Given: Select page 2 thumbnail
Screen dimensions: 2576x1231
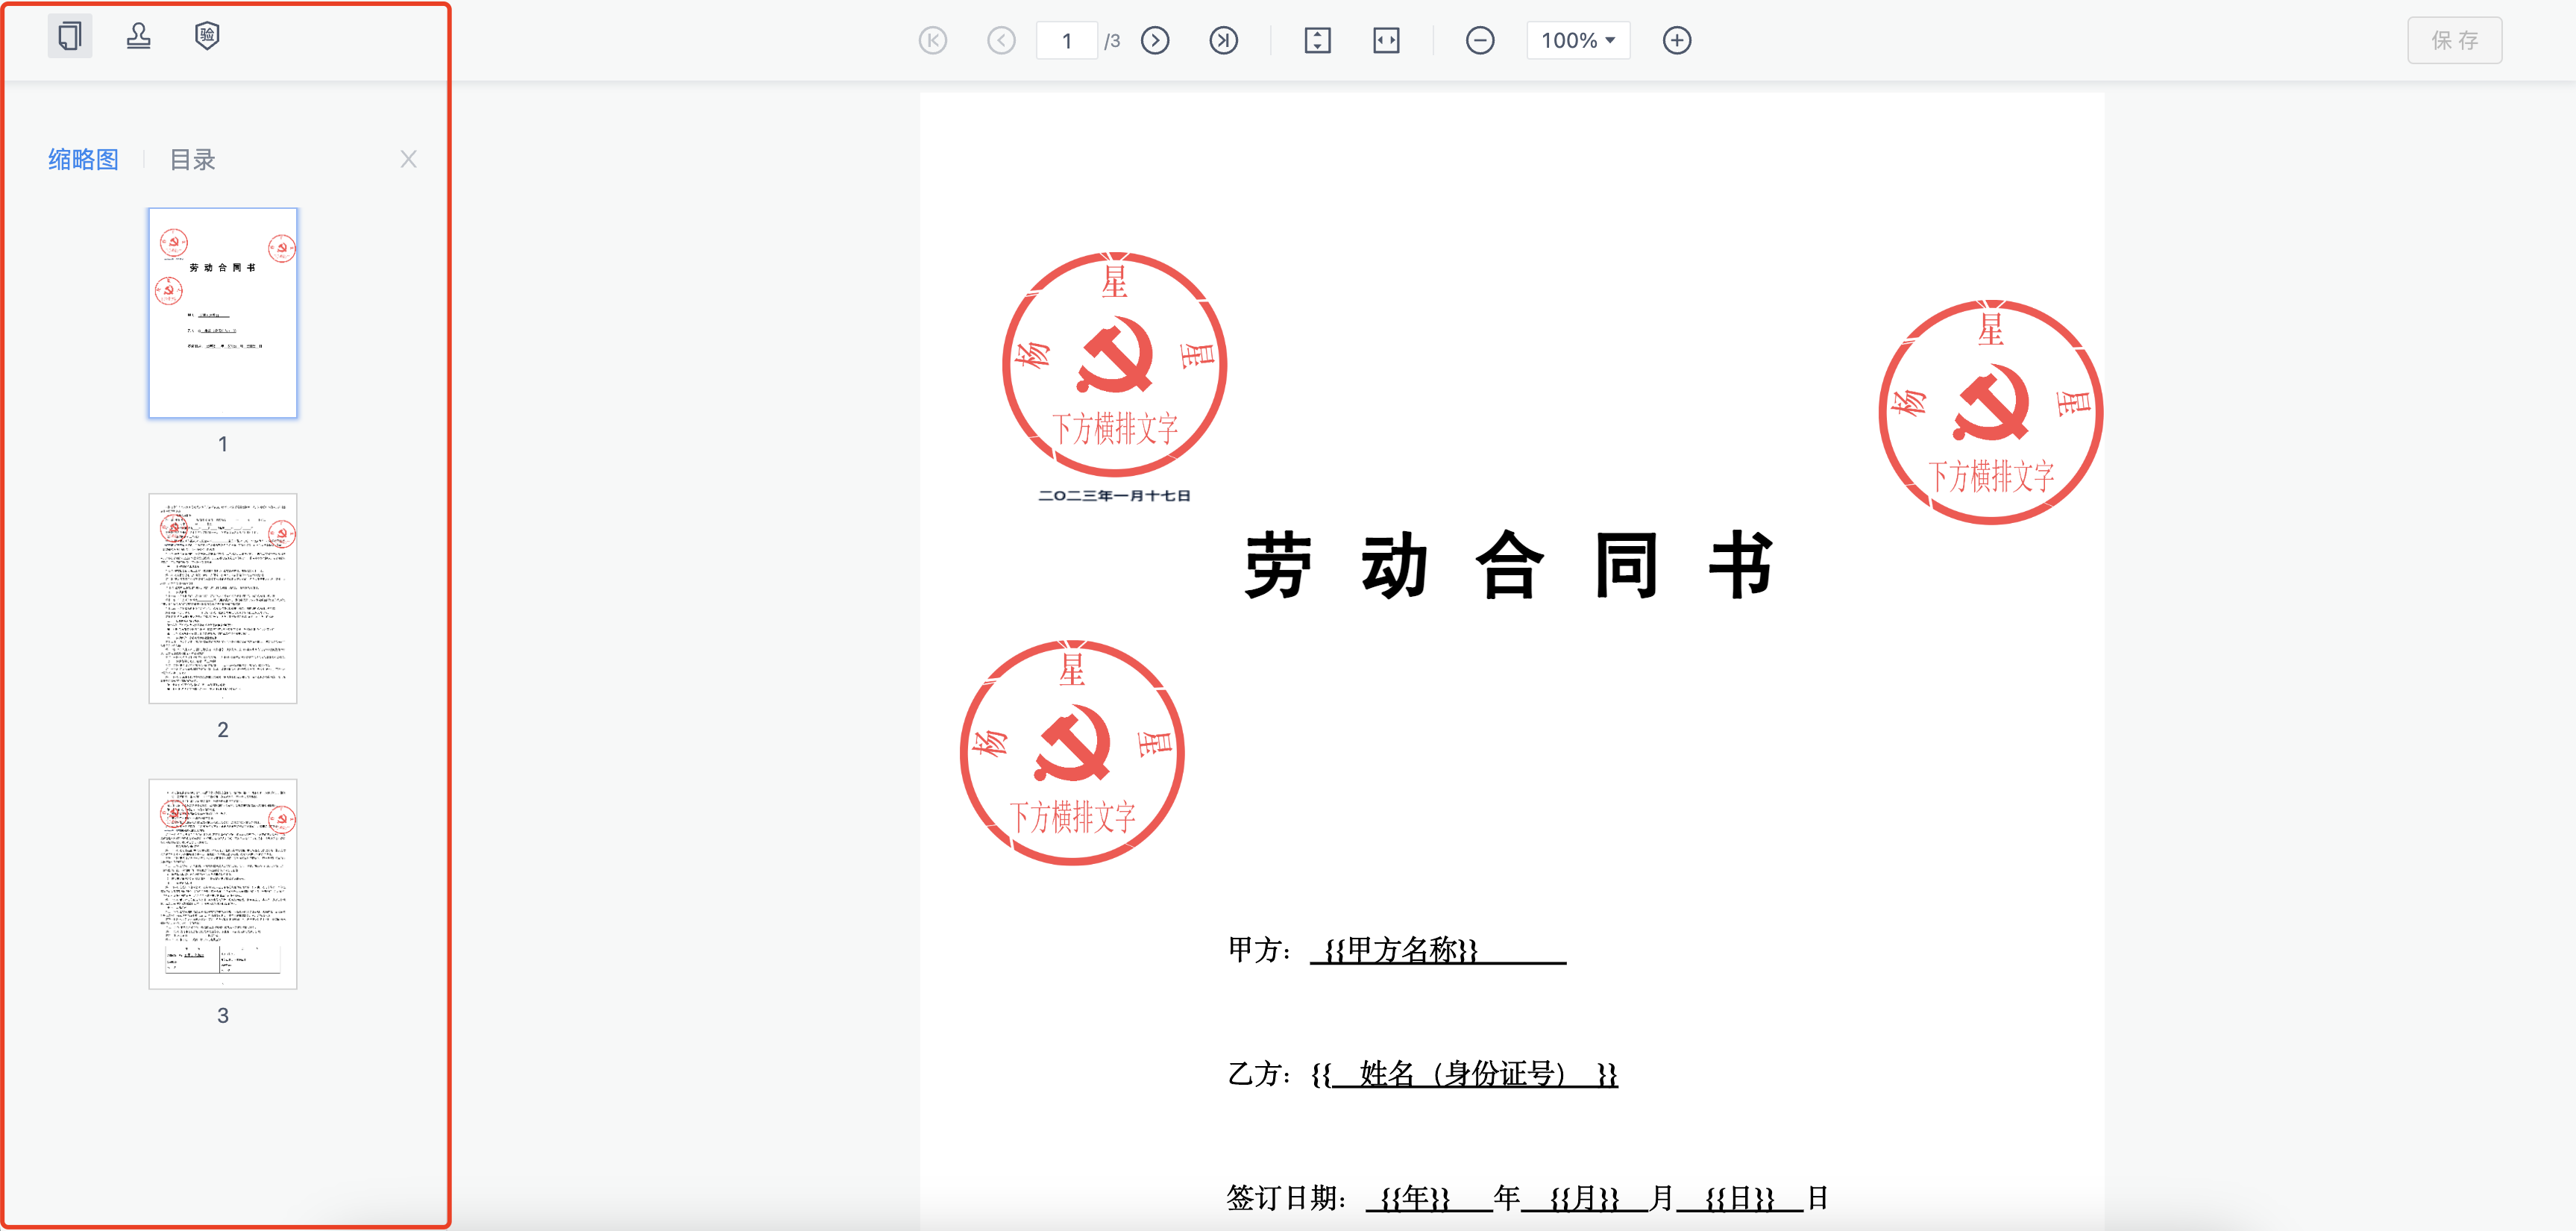Looking at the screenshot, I should click(x=223, y=598).
